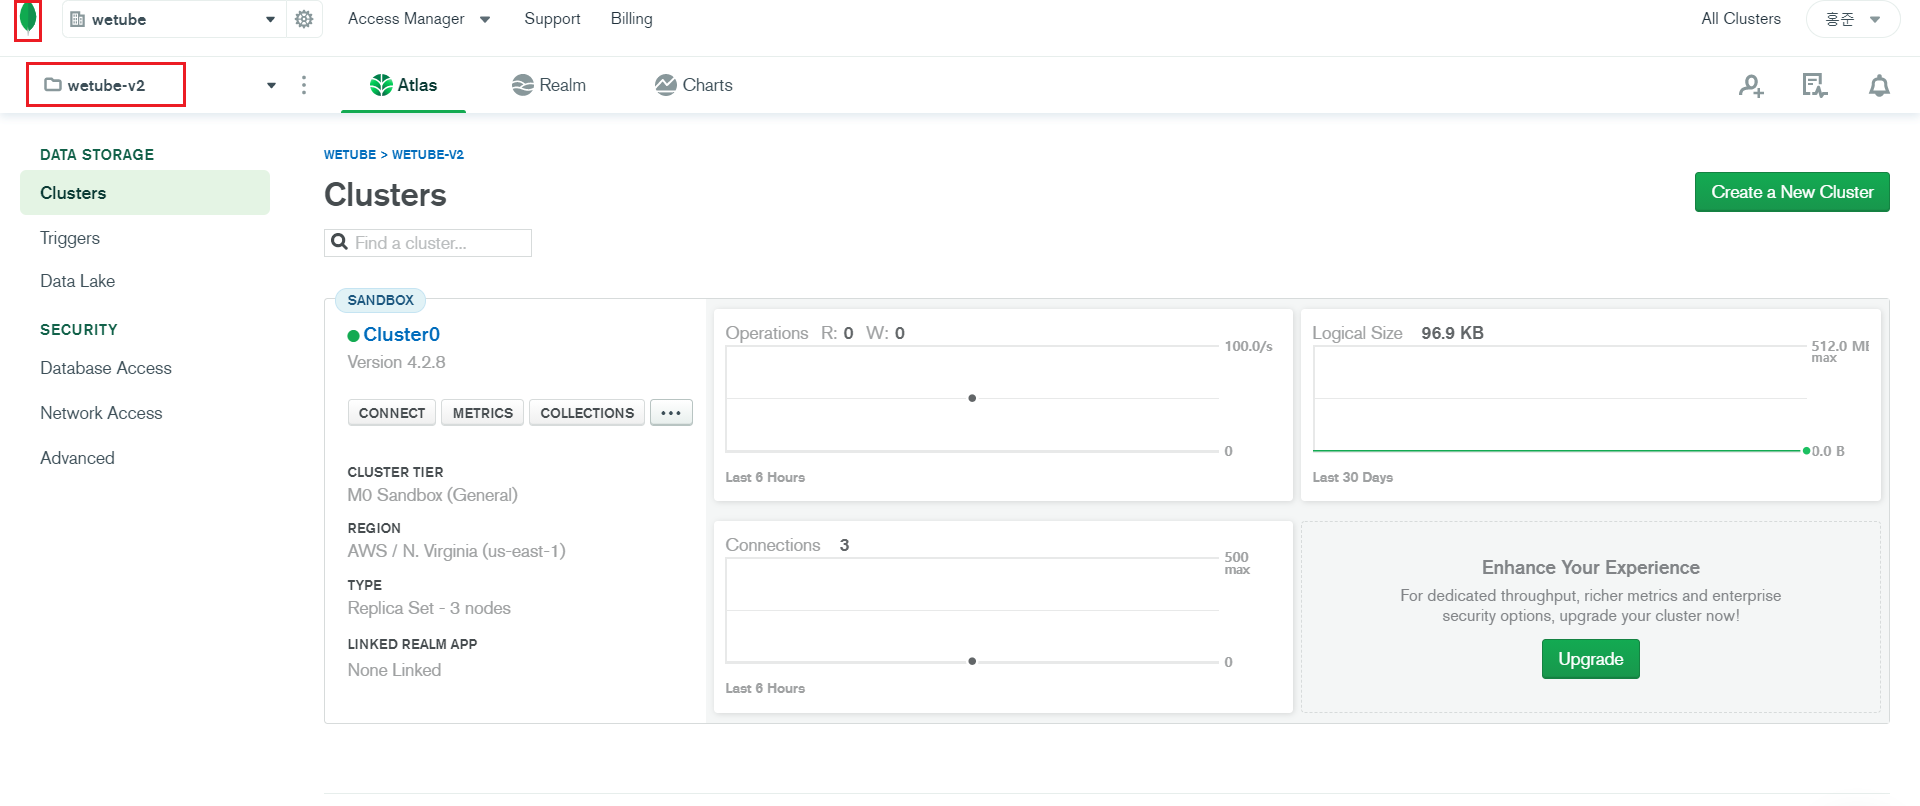Click the Upgrade button

(1590, 659)
